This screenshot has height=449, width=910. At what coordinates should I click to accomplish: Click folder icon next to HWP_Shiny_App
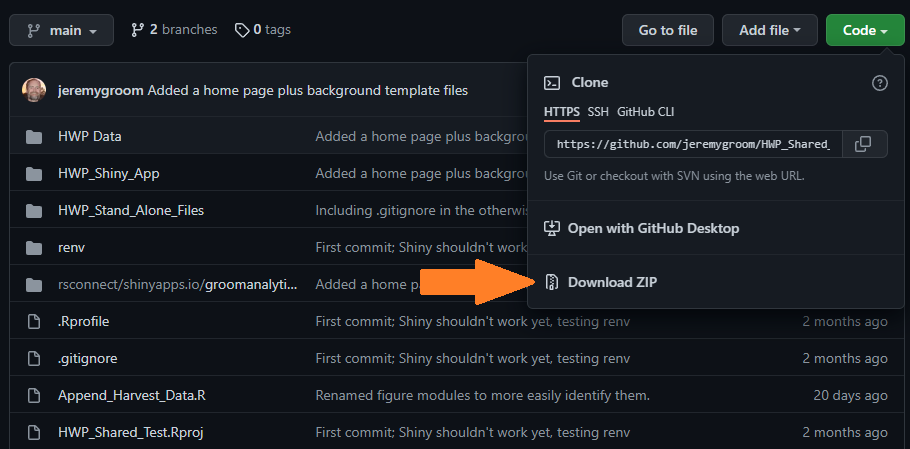click(34, 173)
